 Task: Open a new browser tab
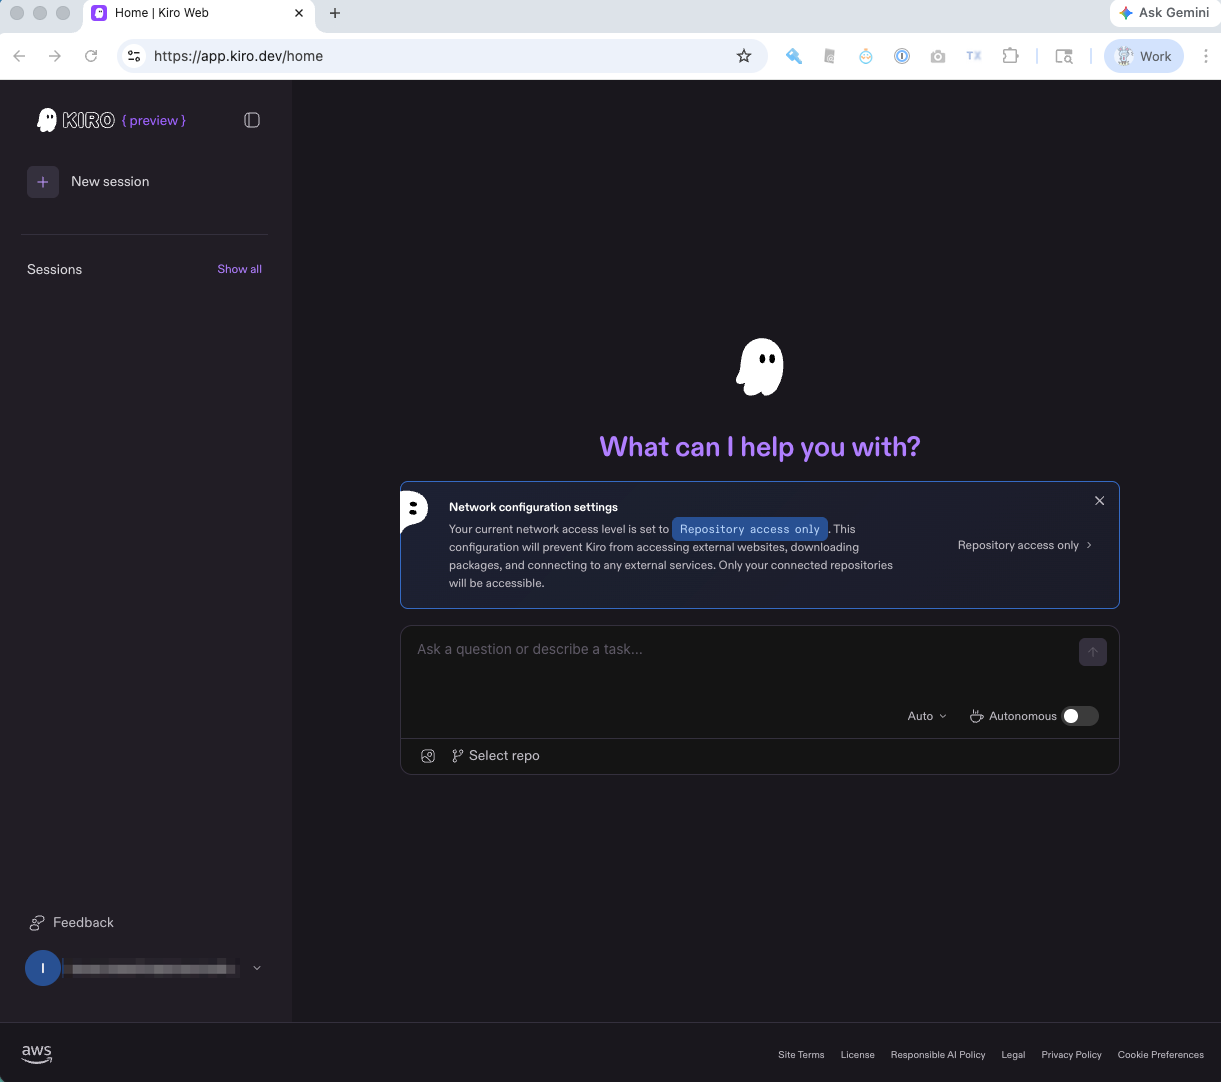(x=335, y=13)
